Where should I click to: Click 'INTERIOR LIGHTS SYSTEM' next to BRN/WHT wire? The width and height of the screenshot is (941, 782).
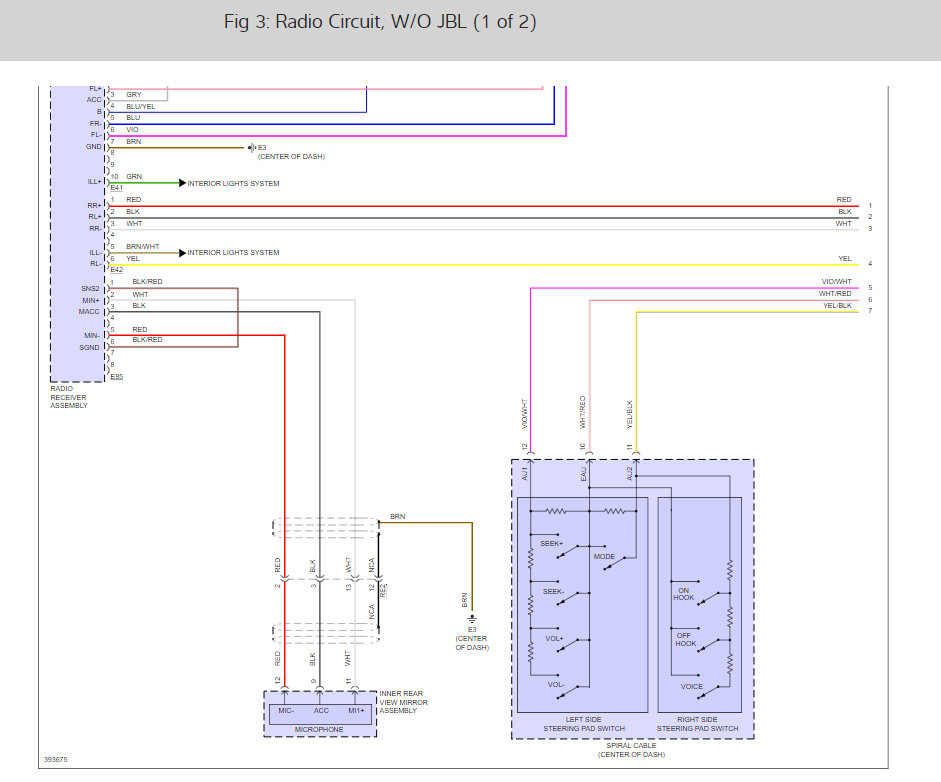pyautogui.click(x=233, y=253)
